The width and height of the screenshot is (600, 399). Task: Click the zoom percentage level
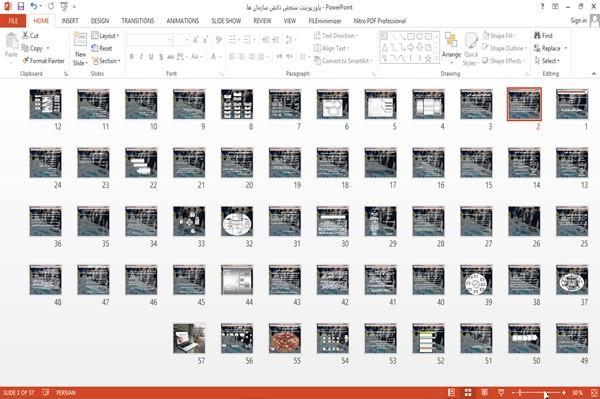pyautogui.click(x=577, y=392)
